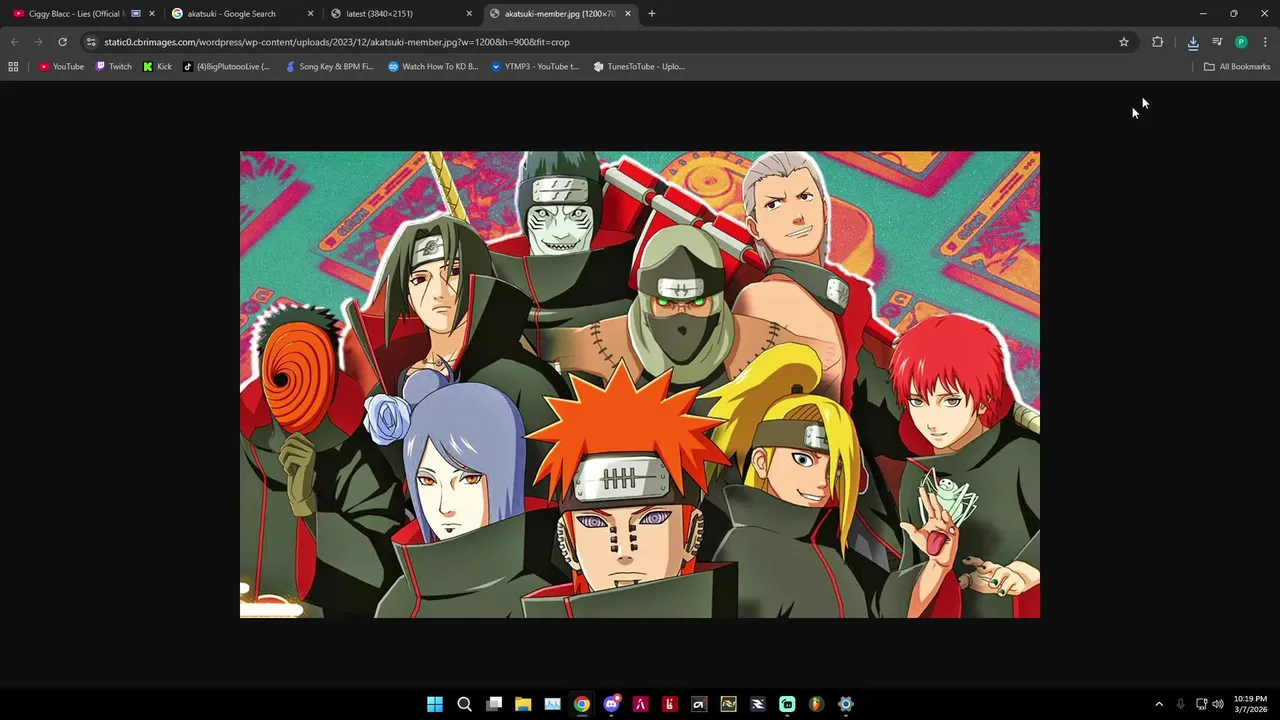Click the microphone tray icon
1280x720 pixels.
coord(1181,704)
